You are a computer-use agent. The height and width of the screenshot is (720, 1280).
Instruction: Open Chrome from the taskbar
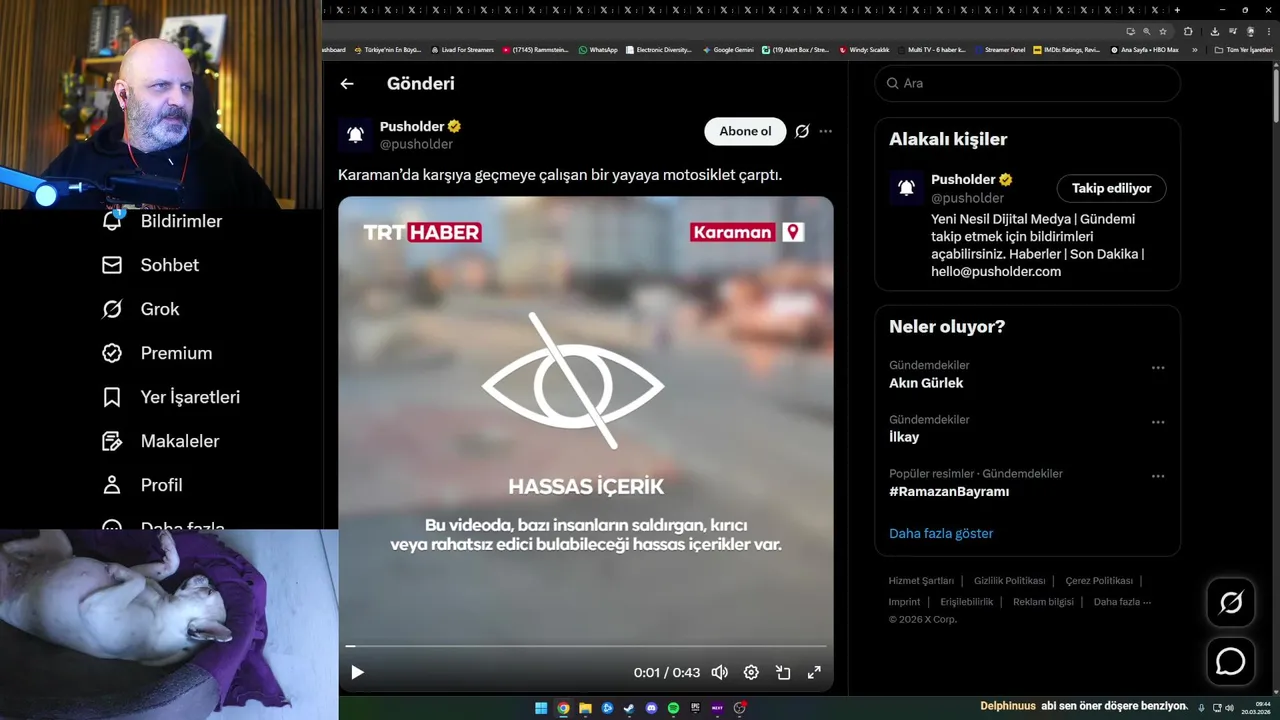[563, 708]
